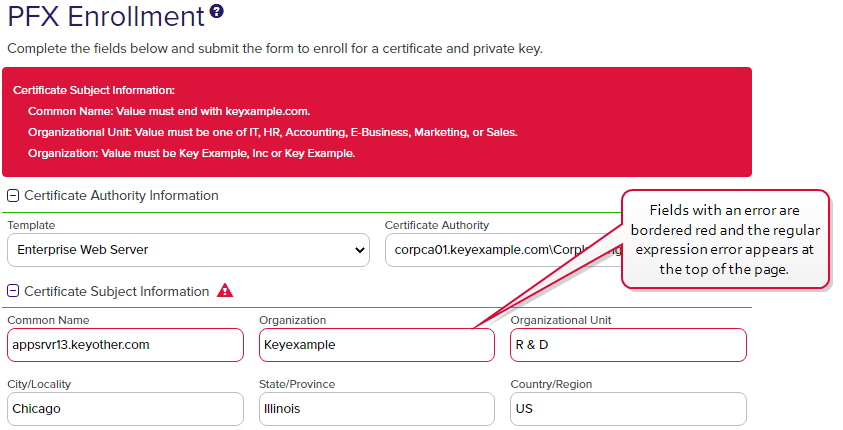Click the Organizational Unit field
This screenshot has height=430, width=843.
pos(628,345)
